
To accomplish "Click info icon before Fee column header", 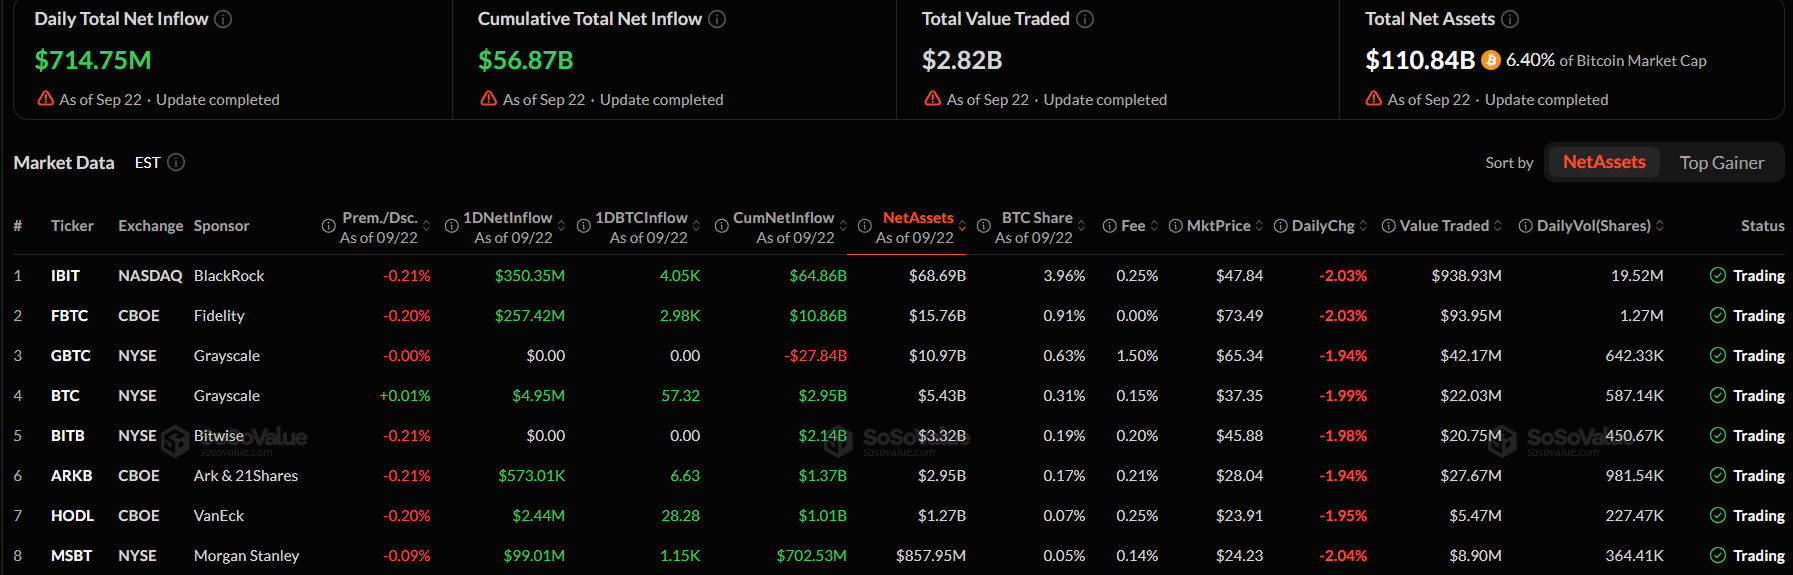I will tap(1110, 226).
